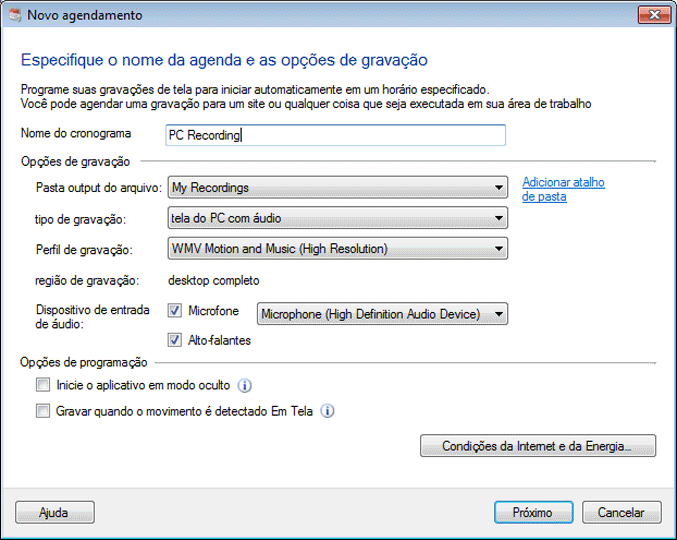Screen dimensions: 677x540
Task: Enable 'Gravar quando o movimento é detectado'
Action: pos(42,410)
